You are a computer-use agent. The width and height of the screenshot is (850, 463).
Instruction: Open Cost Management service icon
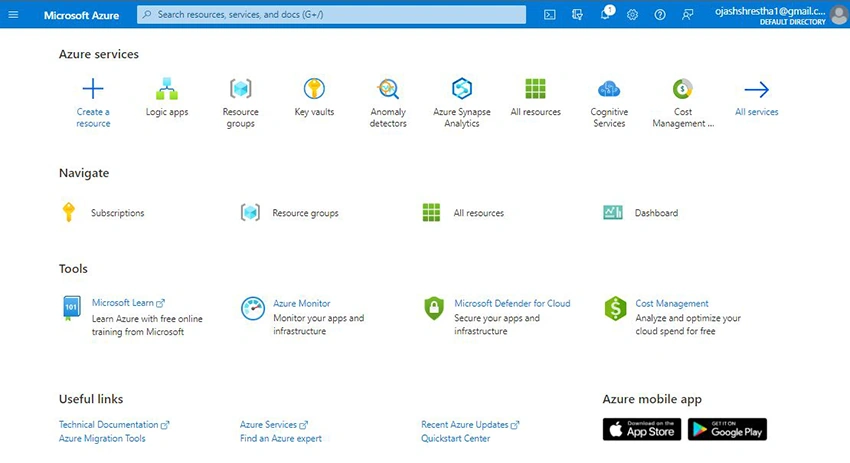pyautogui.click(x=682, y=89)
